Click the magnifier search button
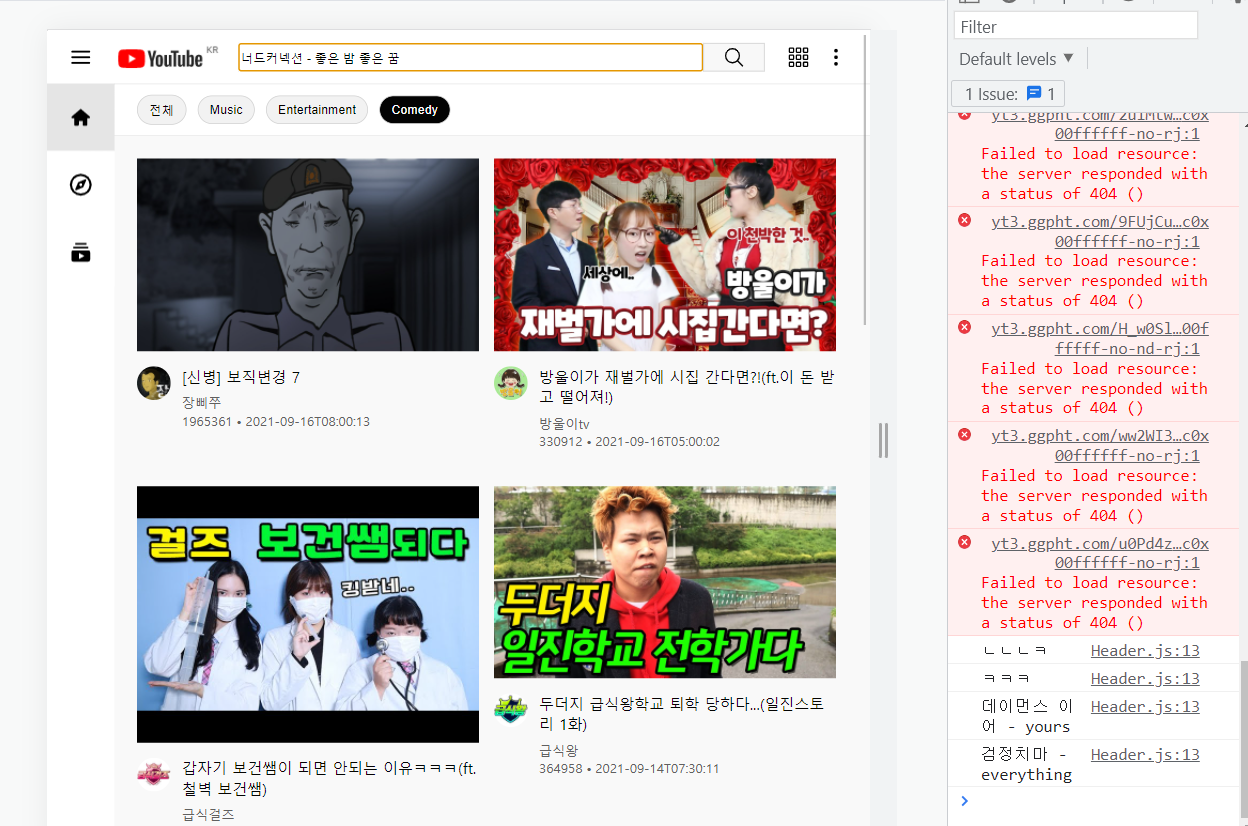This screenshot has width=1248, height=826. [x=734, y=58]
